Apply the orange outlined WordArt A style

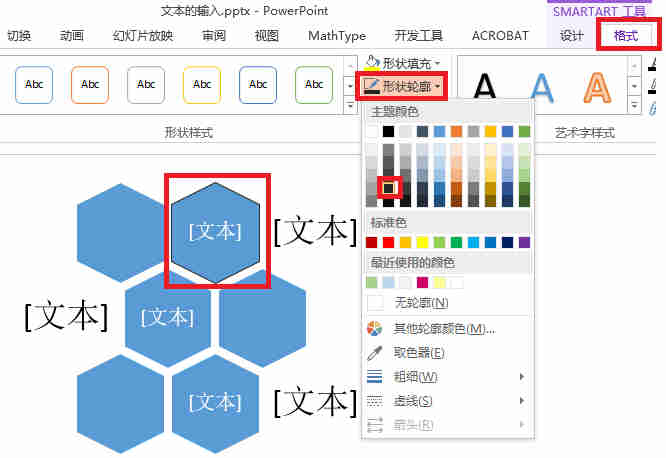[x=598, y=87]
